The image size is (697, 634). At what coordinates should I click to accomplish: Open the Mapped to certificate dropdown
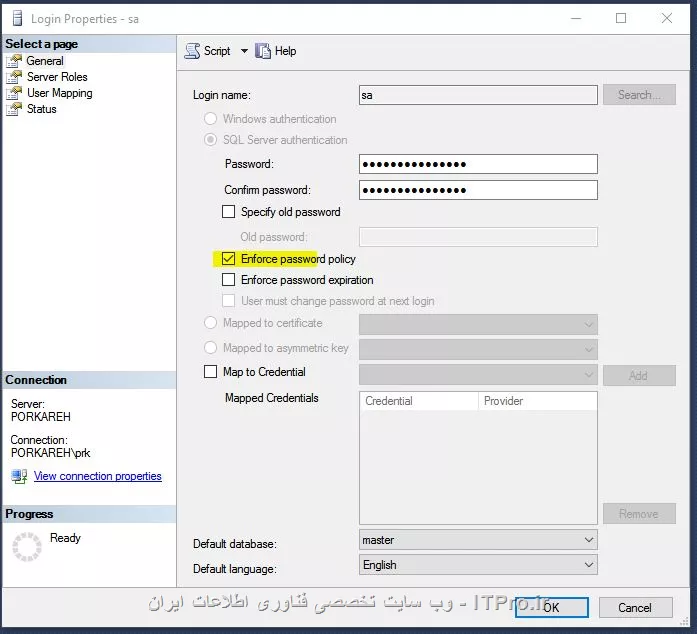click(x=478, y=325)
